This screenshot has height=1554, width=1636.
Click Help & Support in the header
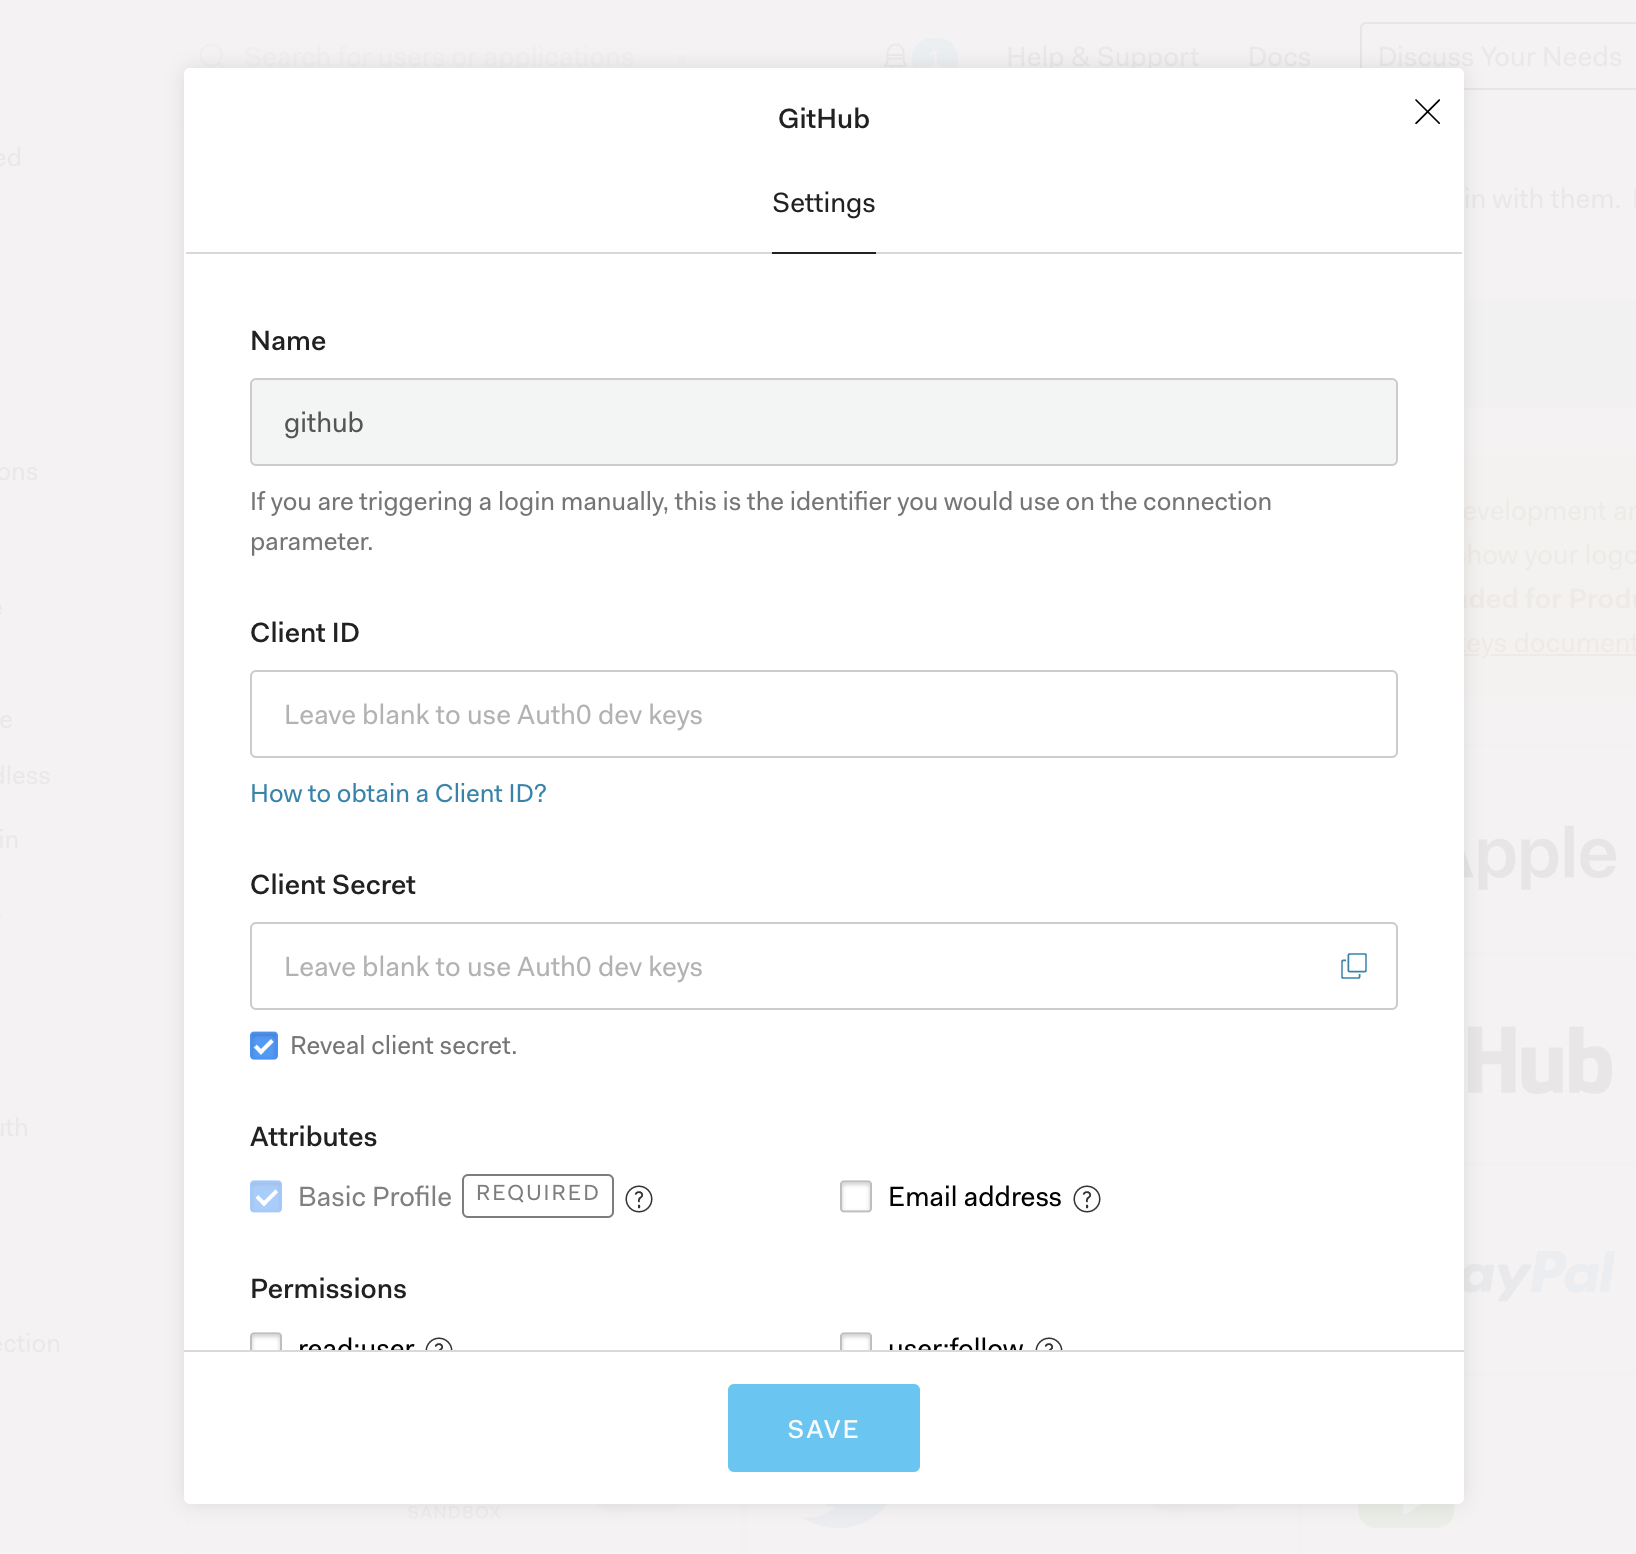coord(1102,57)
